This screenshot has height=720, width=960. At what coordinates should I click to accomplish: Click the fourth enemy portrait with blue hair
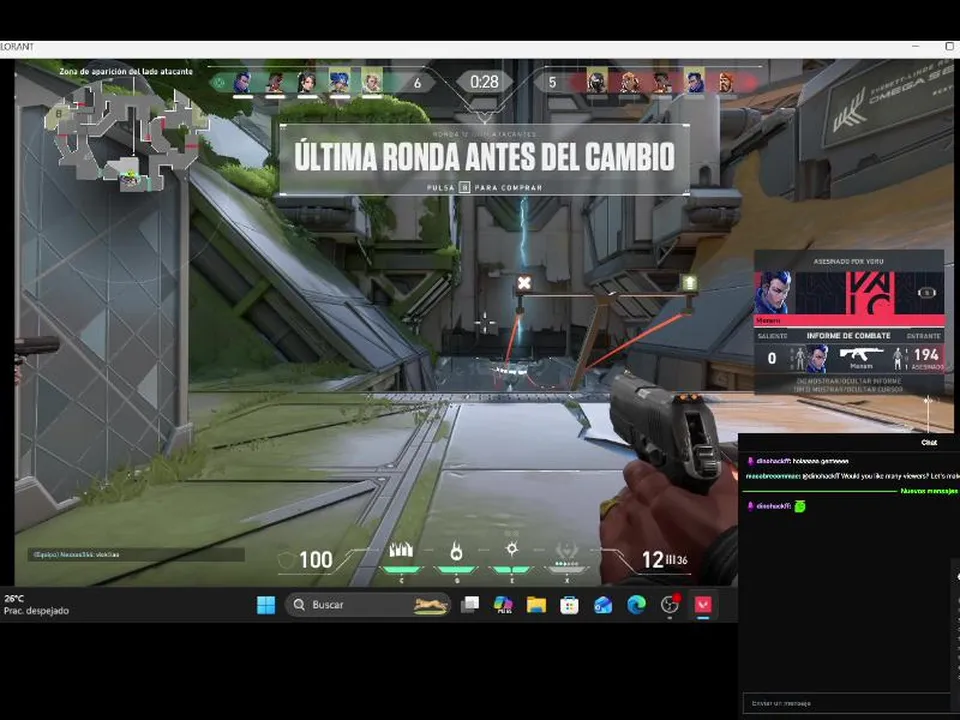(694, 81)
